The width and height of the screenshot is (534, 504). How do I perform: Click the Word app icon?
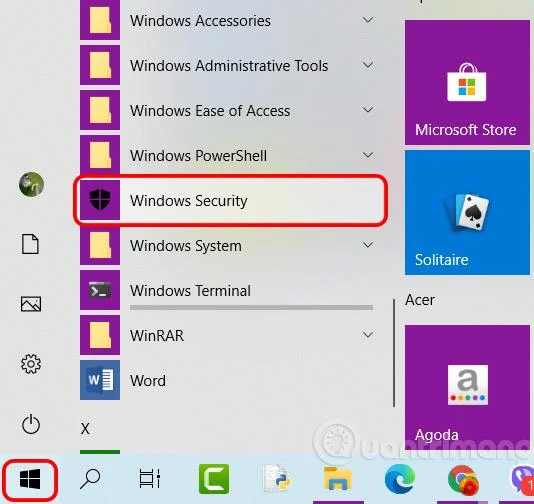pyautogui.click(x=100, y=380)
